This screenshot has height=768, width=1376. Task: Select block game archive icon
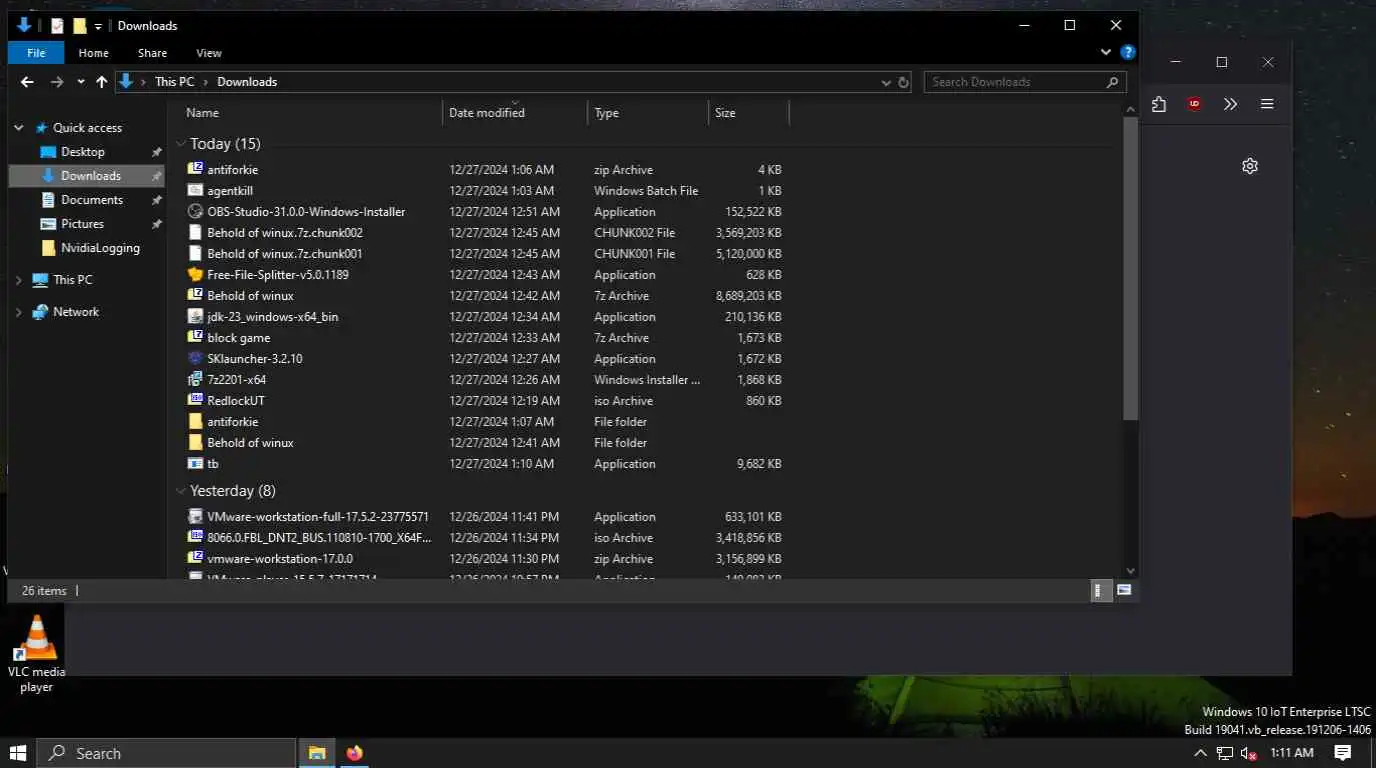196,337
